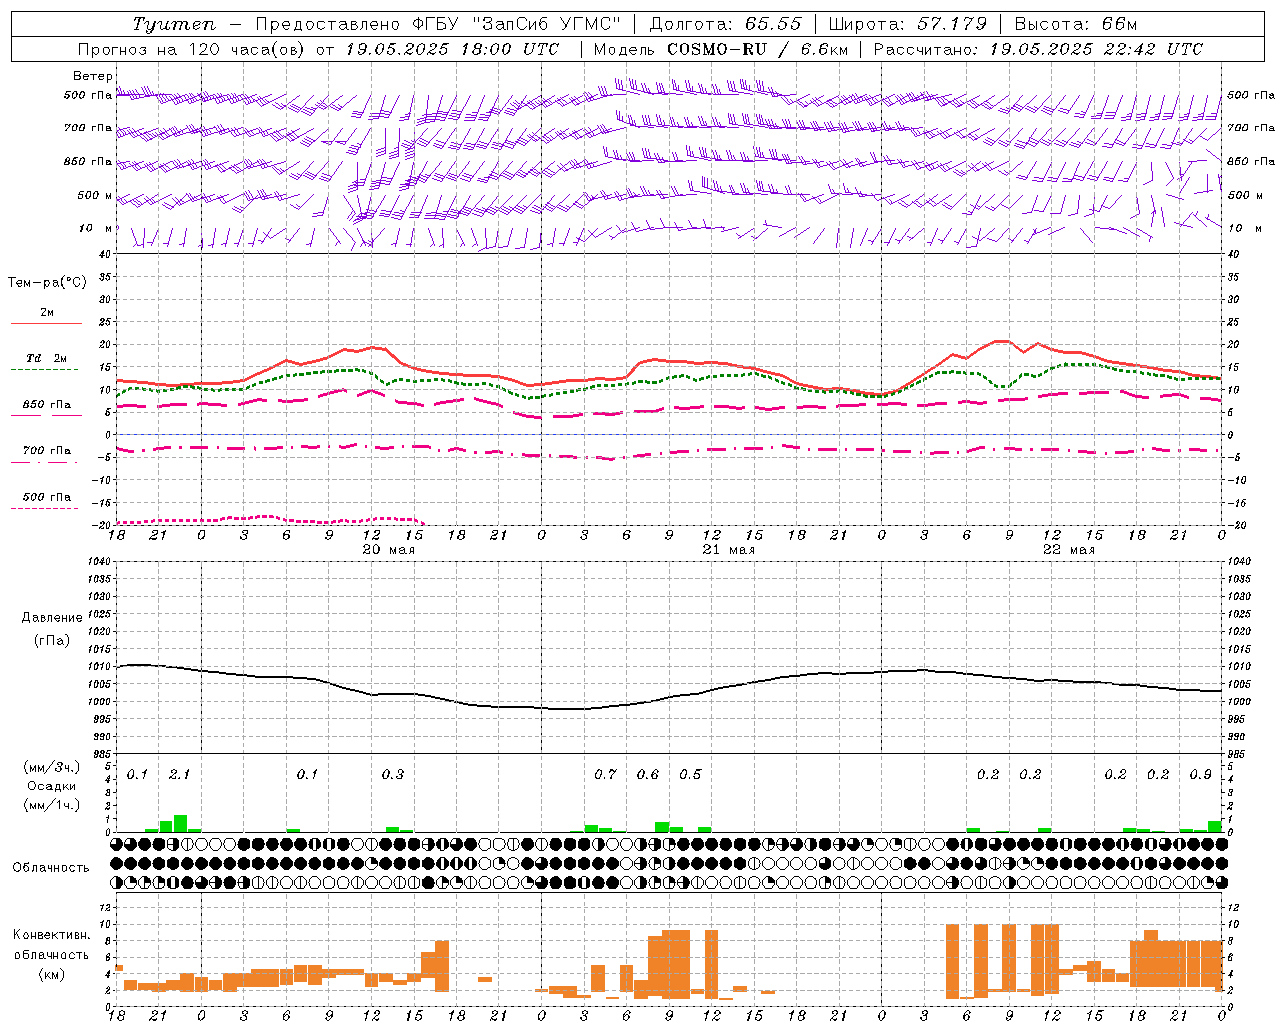Click the Конвективн. chart label
The width and height of the screenshot is (1280, 1024).
click(x=52, y=935)
